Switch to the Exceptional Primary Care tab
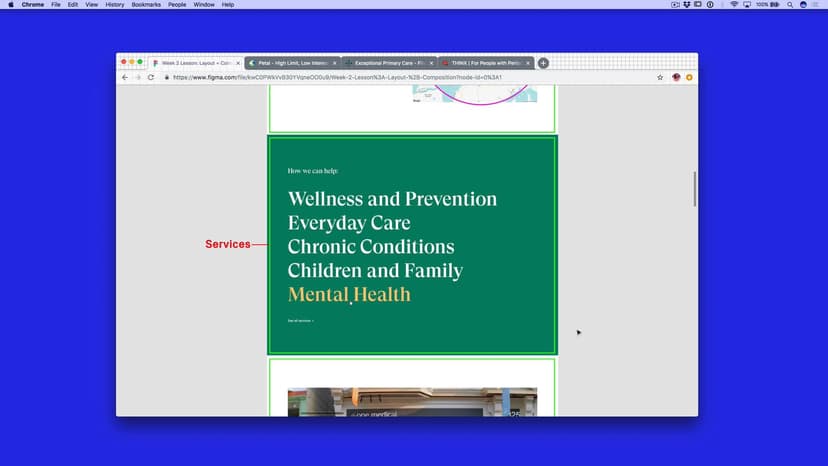Image resolution: width=828 pixels, height=466 pixels. [x=388, y=63]
